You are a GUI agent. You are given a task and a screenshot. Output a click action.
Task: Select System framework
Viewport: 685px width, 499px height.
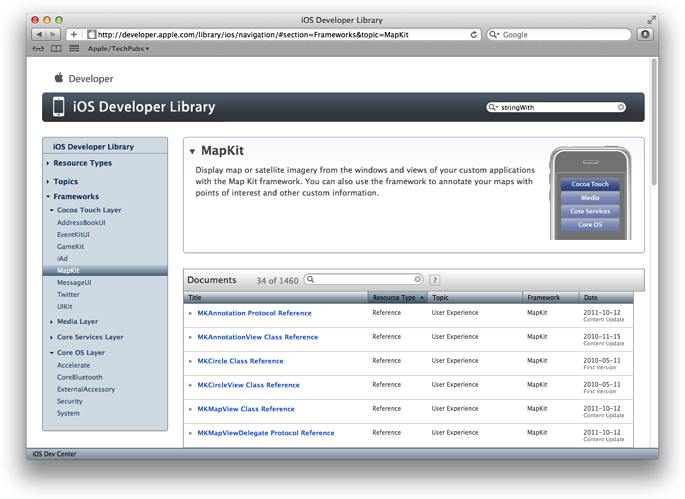click(x=68, y=413)
